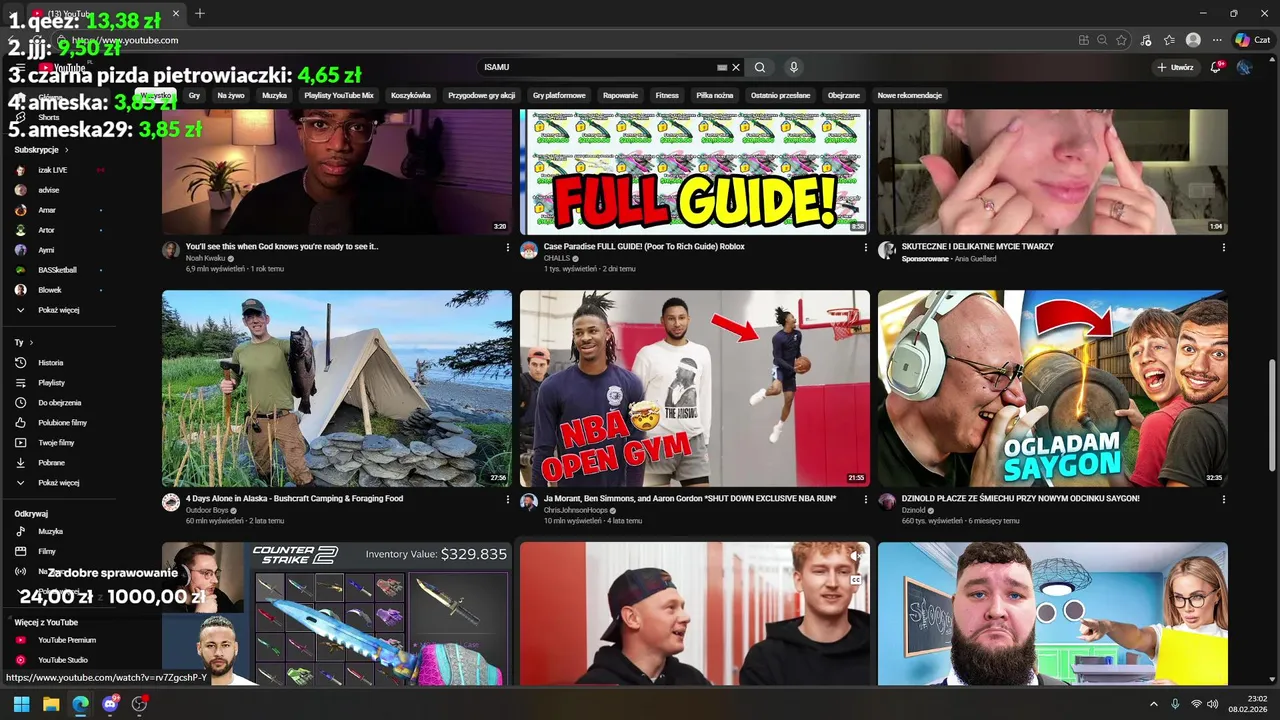Viewport: 1280px width, 720px height.
Task: Open the on-screen keyboard icon in search
Action: click(x=722, y=67)
